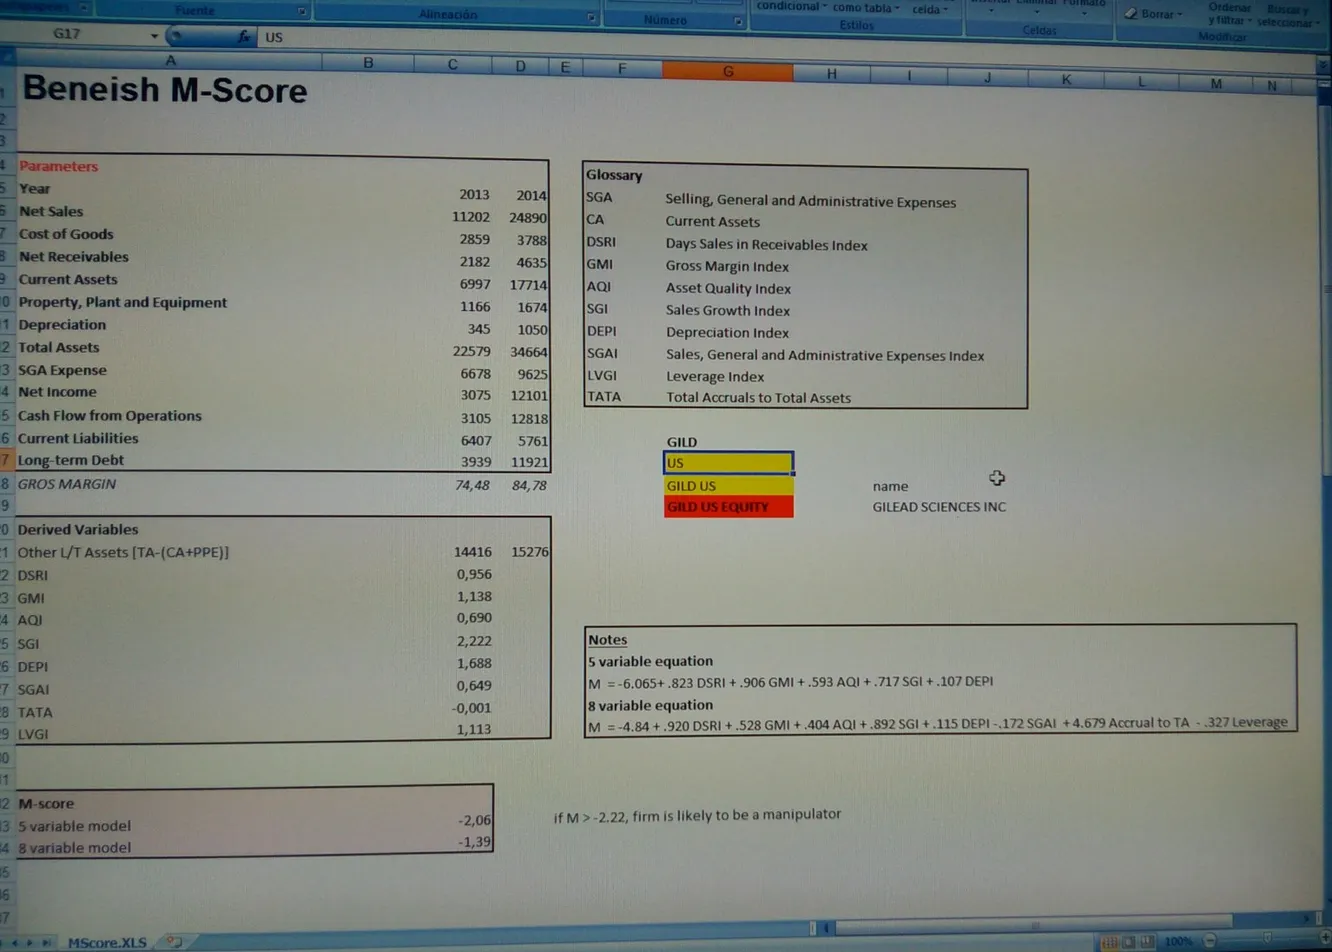This screenshot has height=952, width=1332.
Task: Open the Alineación group dialog launcher
Action: [591, 17]
